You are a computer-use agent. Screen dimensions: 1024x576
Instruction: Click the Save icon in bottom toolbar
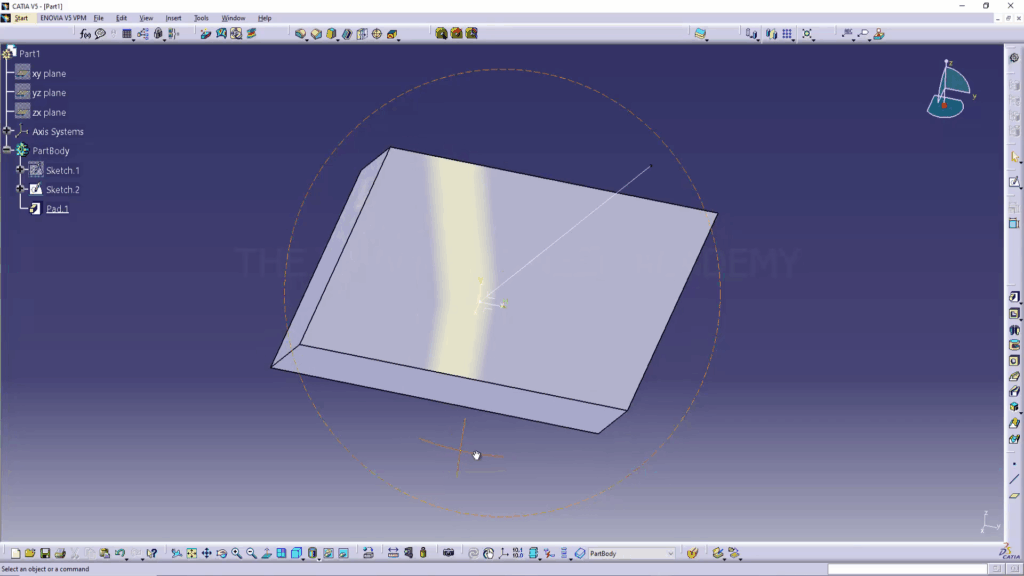point(45,553)
